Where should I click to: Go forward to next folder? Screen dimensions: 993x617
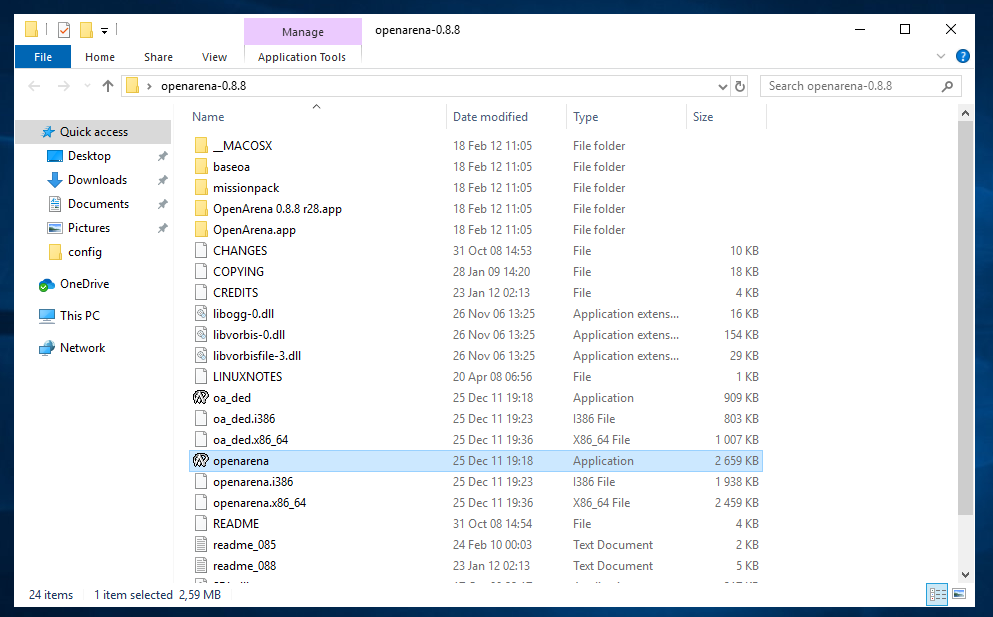click(x=63, y=86)
